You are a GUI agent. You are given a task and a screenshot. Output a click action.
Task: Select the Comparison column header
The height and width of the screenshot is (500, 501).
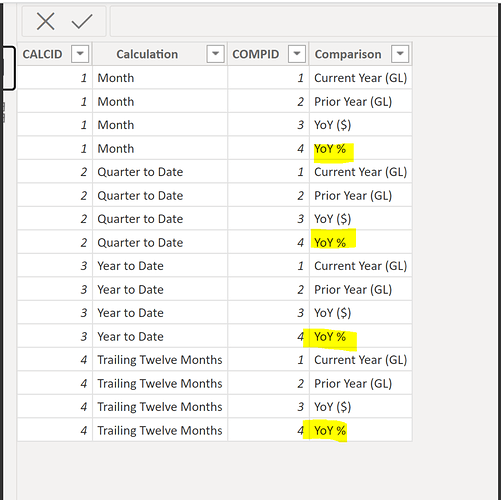[348, 54]
